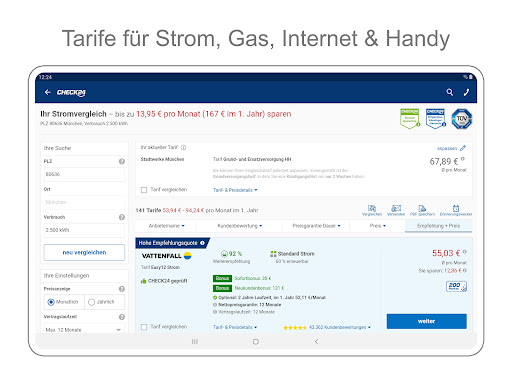
Task: Switch to the Empfehlung + Preis tab
Action: click(x=438, y=226)
